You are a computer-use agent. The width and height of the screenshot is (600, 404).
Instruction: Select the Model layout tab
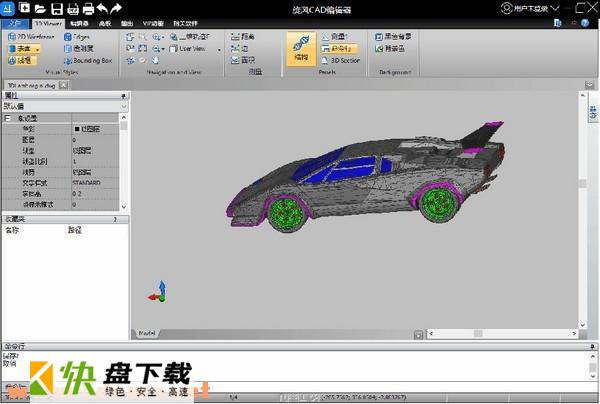click(147, 333)
